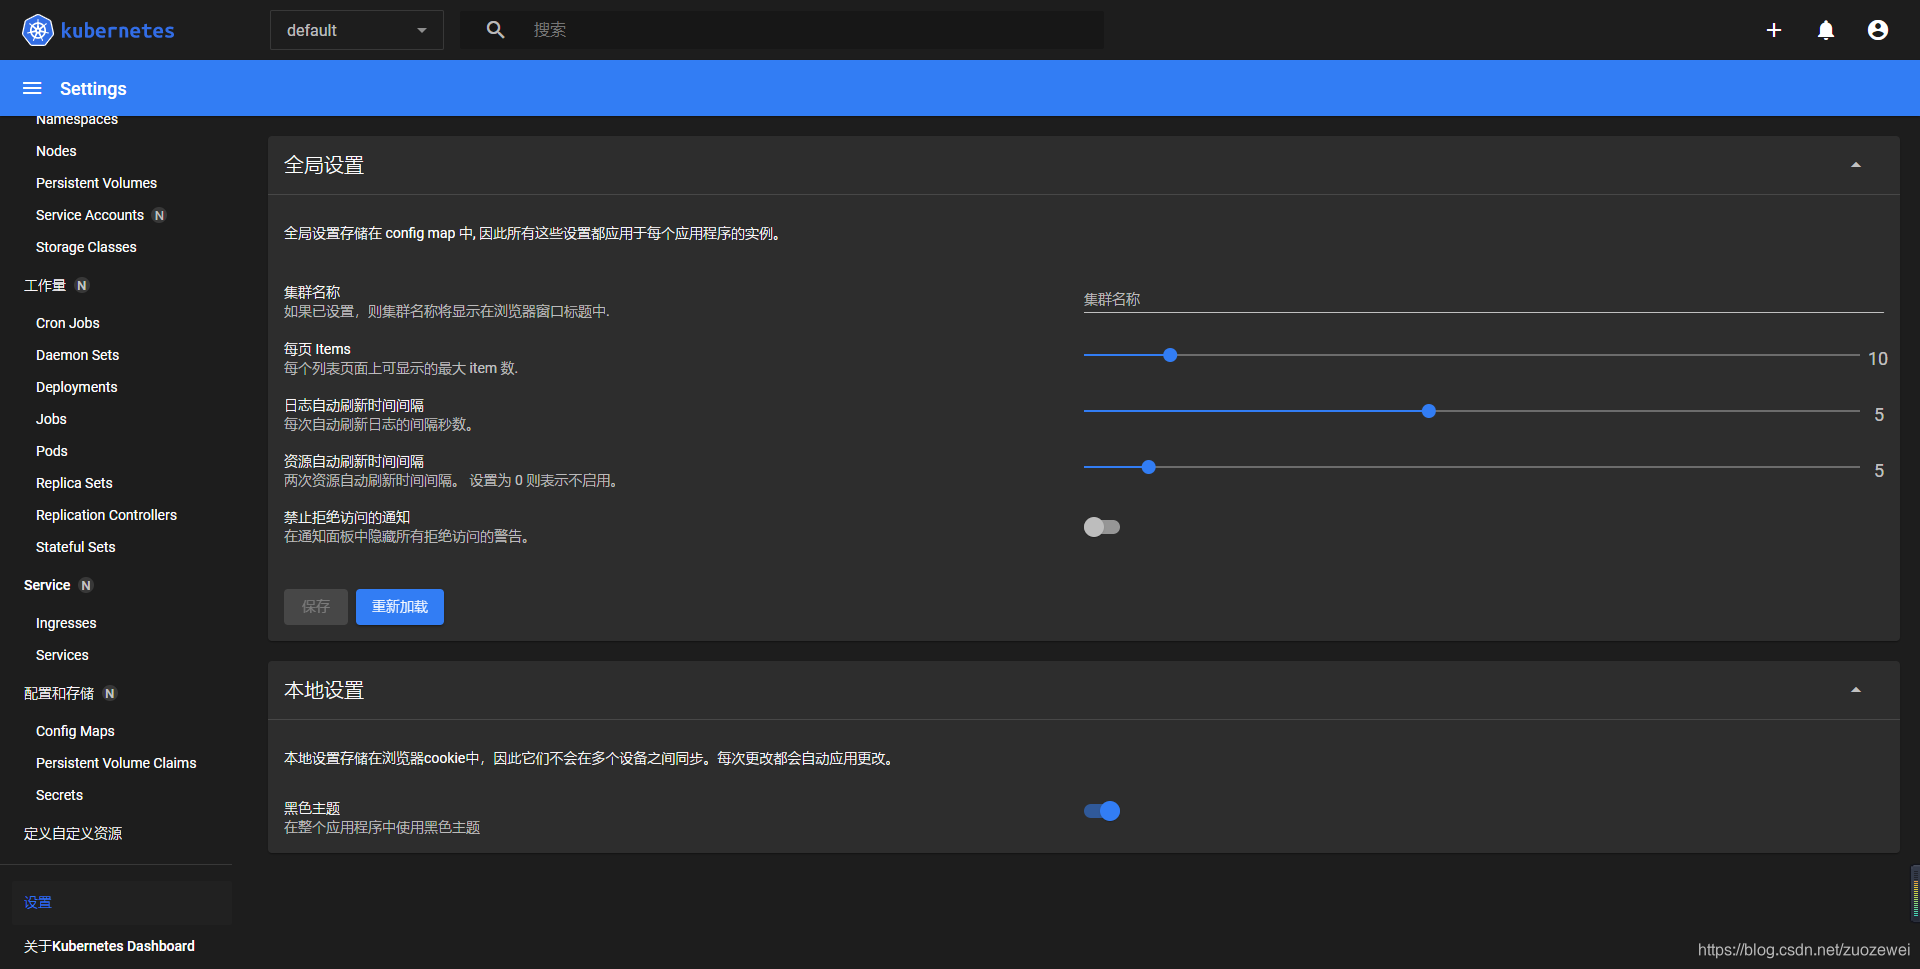Focus the 集群名称 input field
The height and width of the screenshot is (969, 1920).
pyautogui.click(x=1484, y=299)
